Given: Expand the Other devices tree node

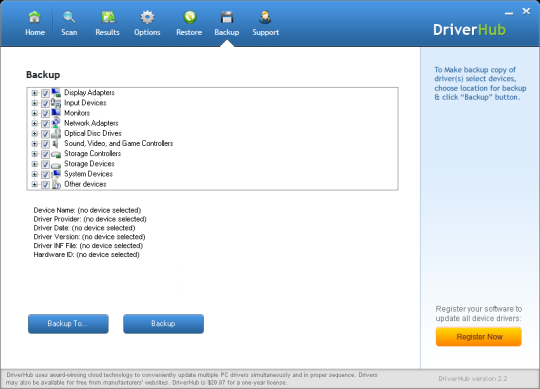Looking at the screenshot, I should click(x=34, y=184).
